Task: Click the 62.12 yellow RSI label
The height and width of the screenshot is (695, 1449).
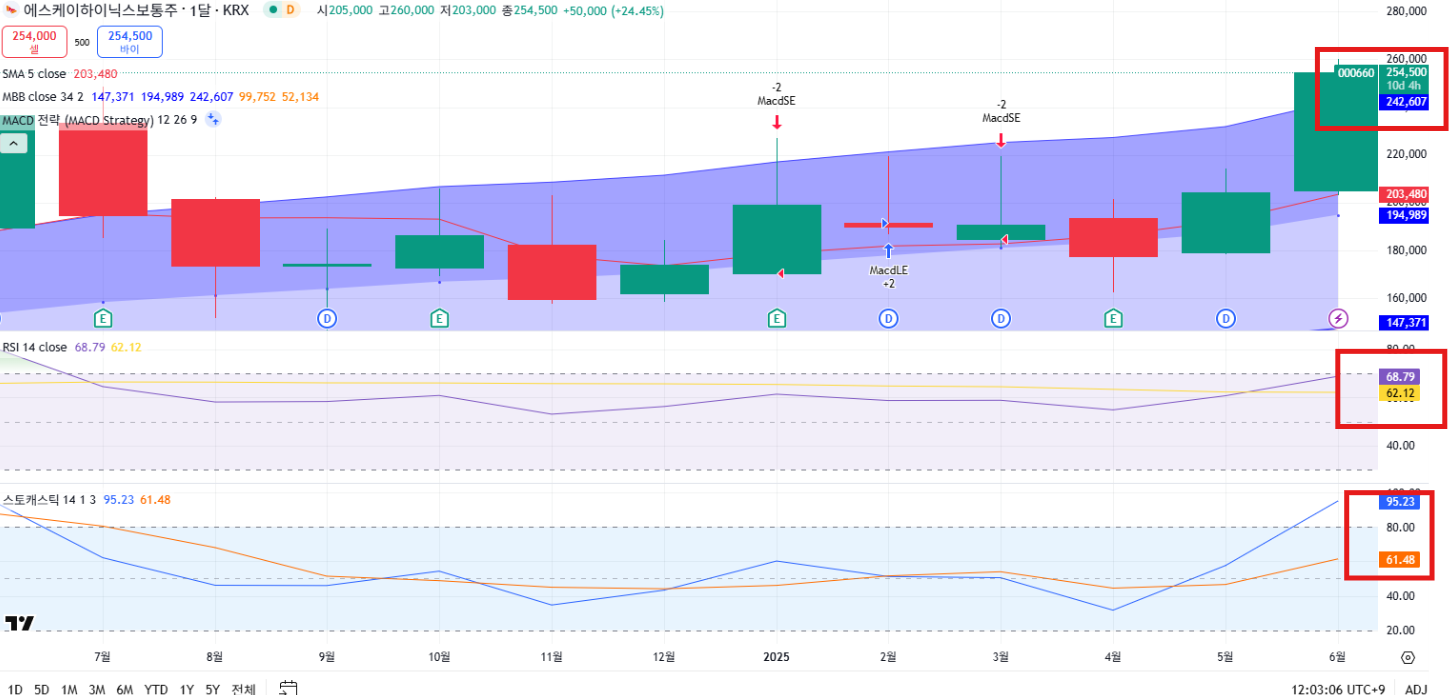Action: [x=1398, y=394]
